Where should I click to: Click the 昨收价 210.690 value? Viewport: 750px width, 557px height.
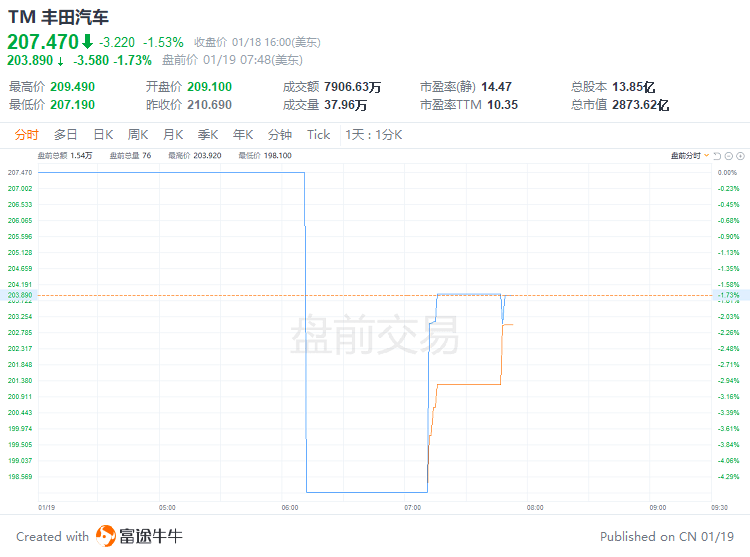click(x=210, y=105)
